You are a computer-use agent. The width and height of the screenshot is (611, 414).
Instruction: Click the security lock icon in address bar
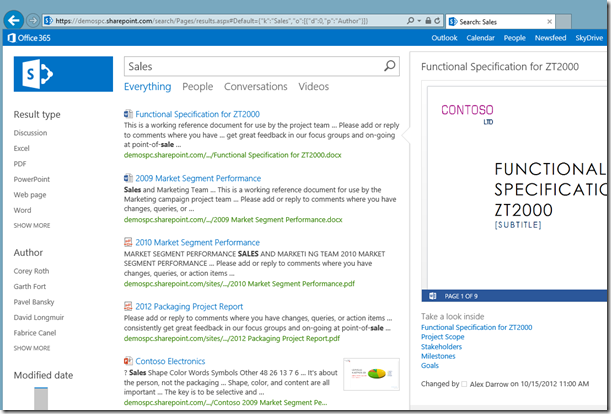(428, 21)
